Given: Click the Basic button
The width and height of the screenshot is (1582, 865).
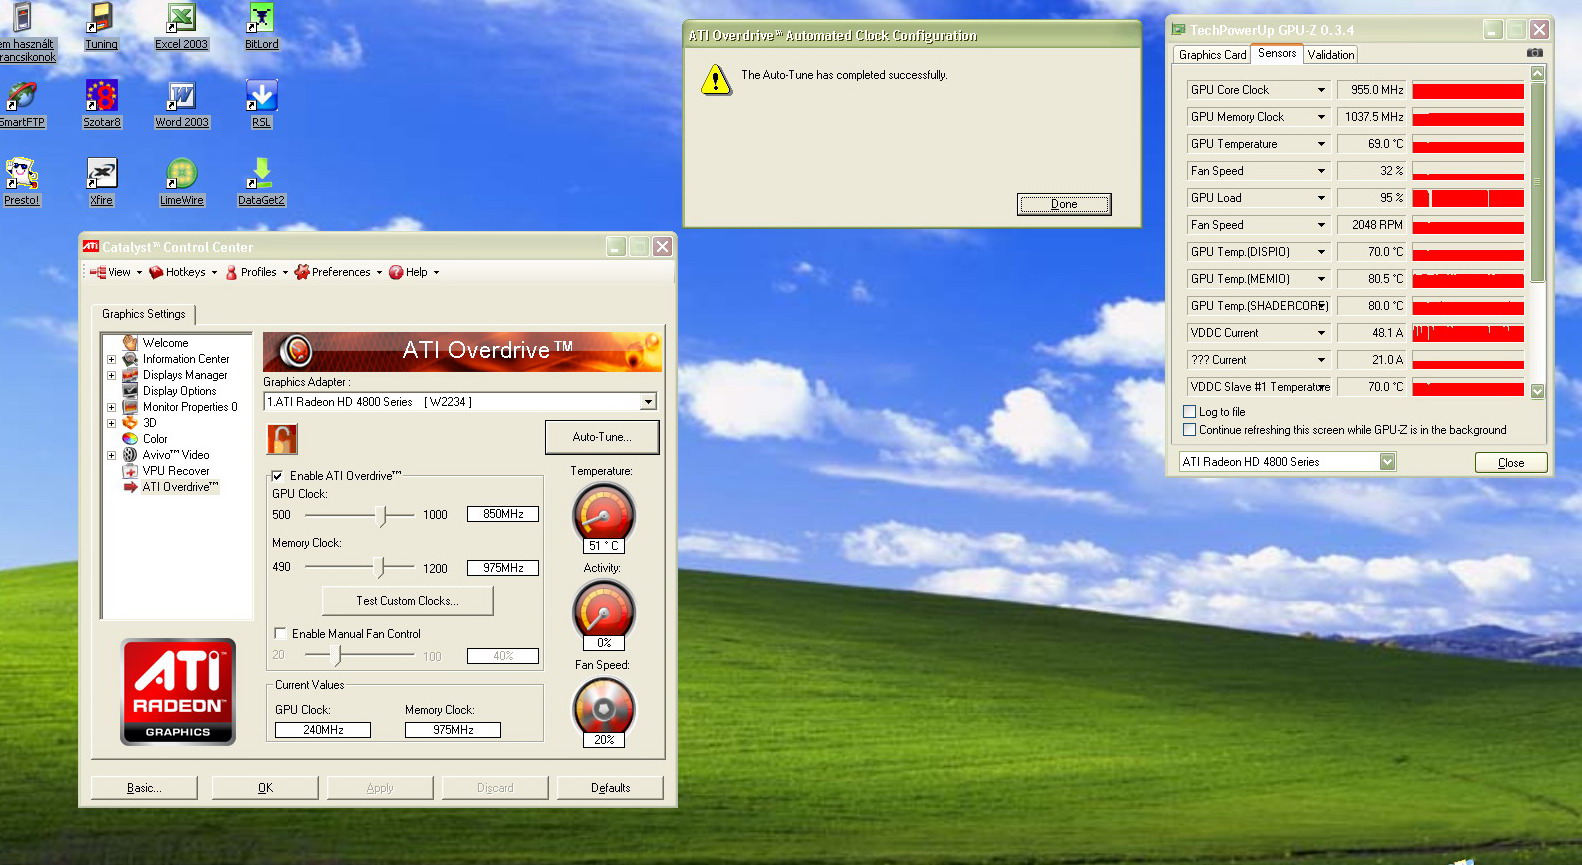Looking at the screenshot, I should pyautogui.click(x=144, y=788).
